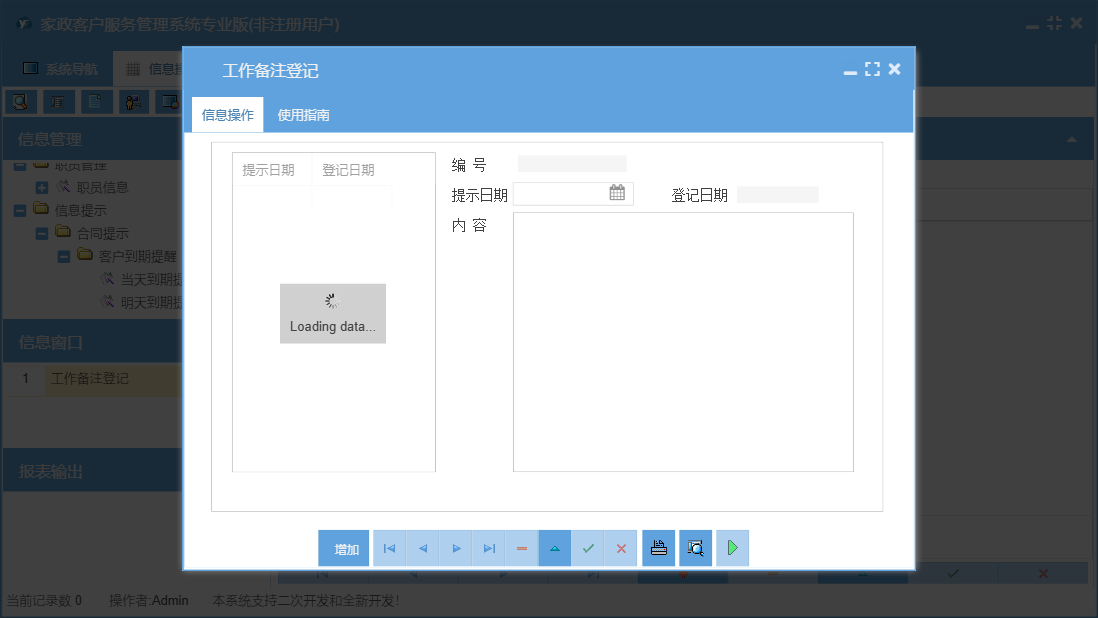
Task: Select the print icon in the dialog toolbar
Action: pos(658,548)
